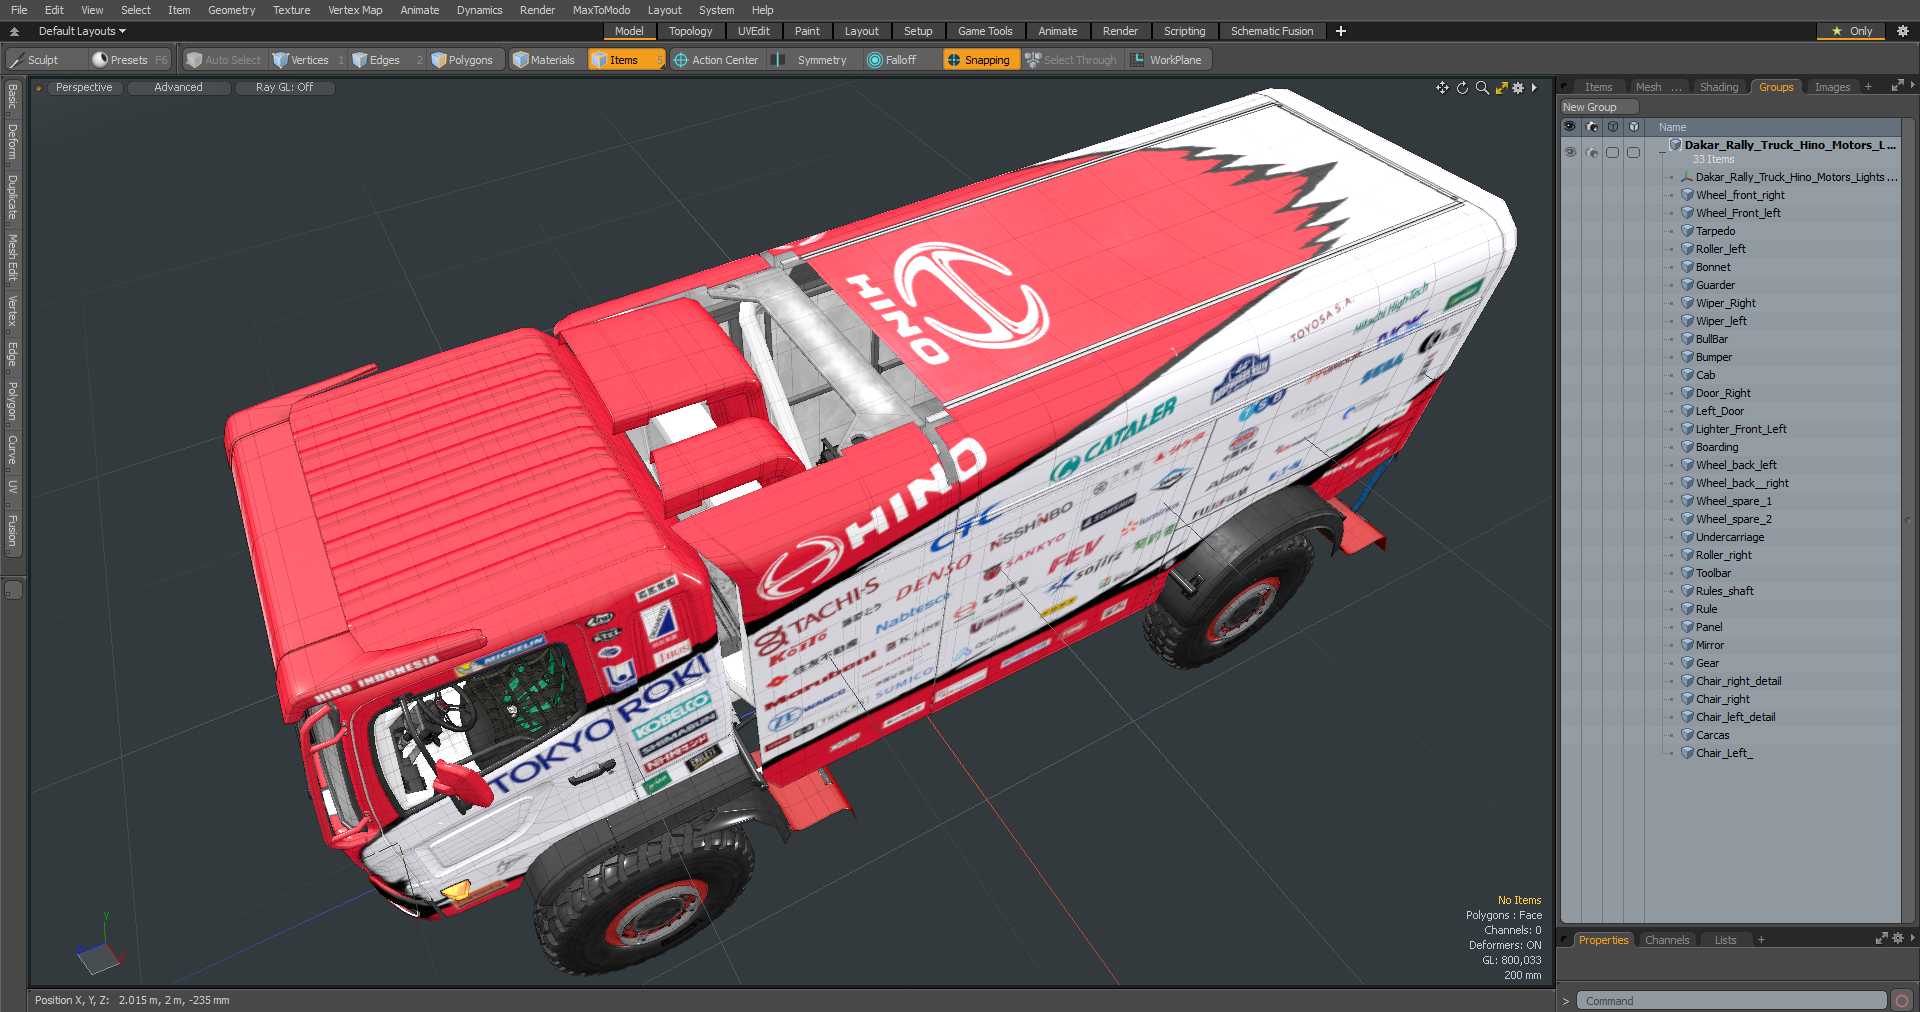The height and width of the screenshot is (1012, 1920).
Task: Click the axis gizmo in the viewport corner
Action: tap(99, 946)
